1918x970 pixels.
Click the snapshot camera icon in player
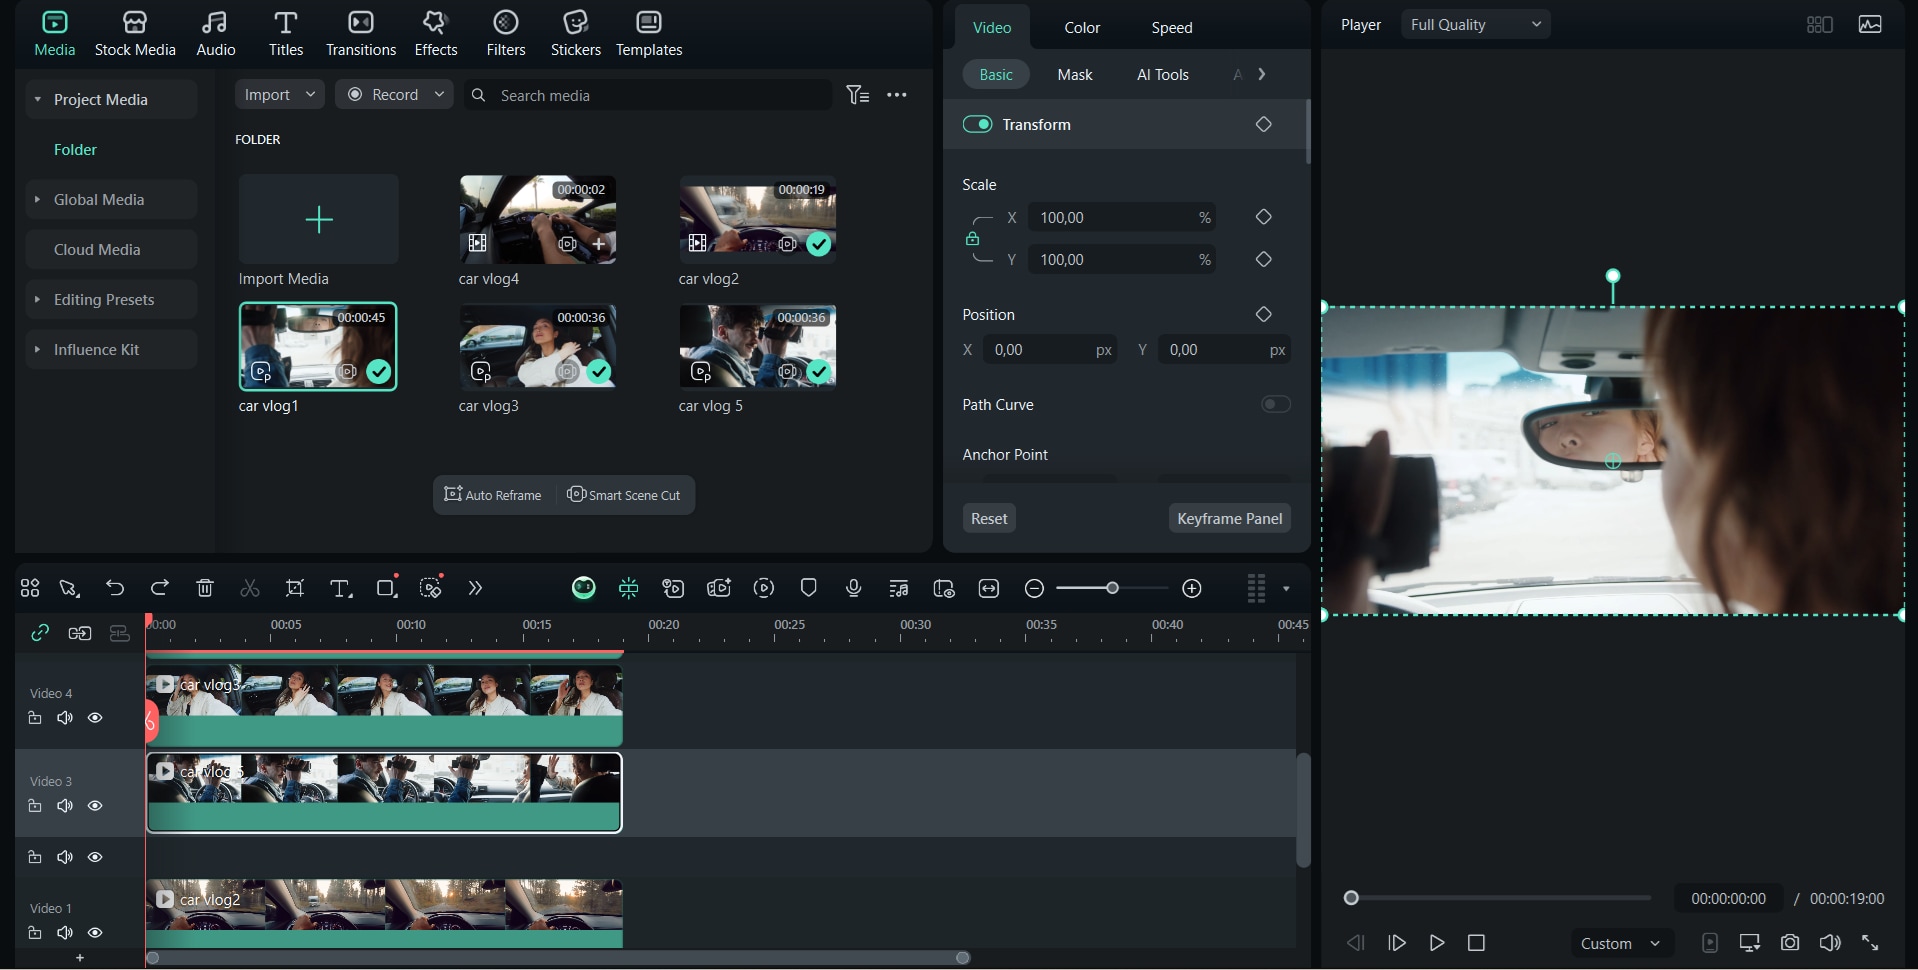(x=1790, y=943)
